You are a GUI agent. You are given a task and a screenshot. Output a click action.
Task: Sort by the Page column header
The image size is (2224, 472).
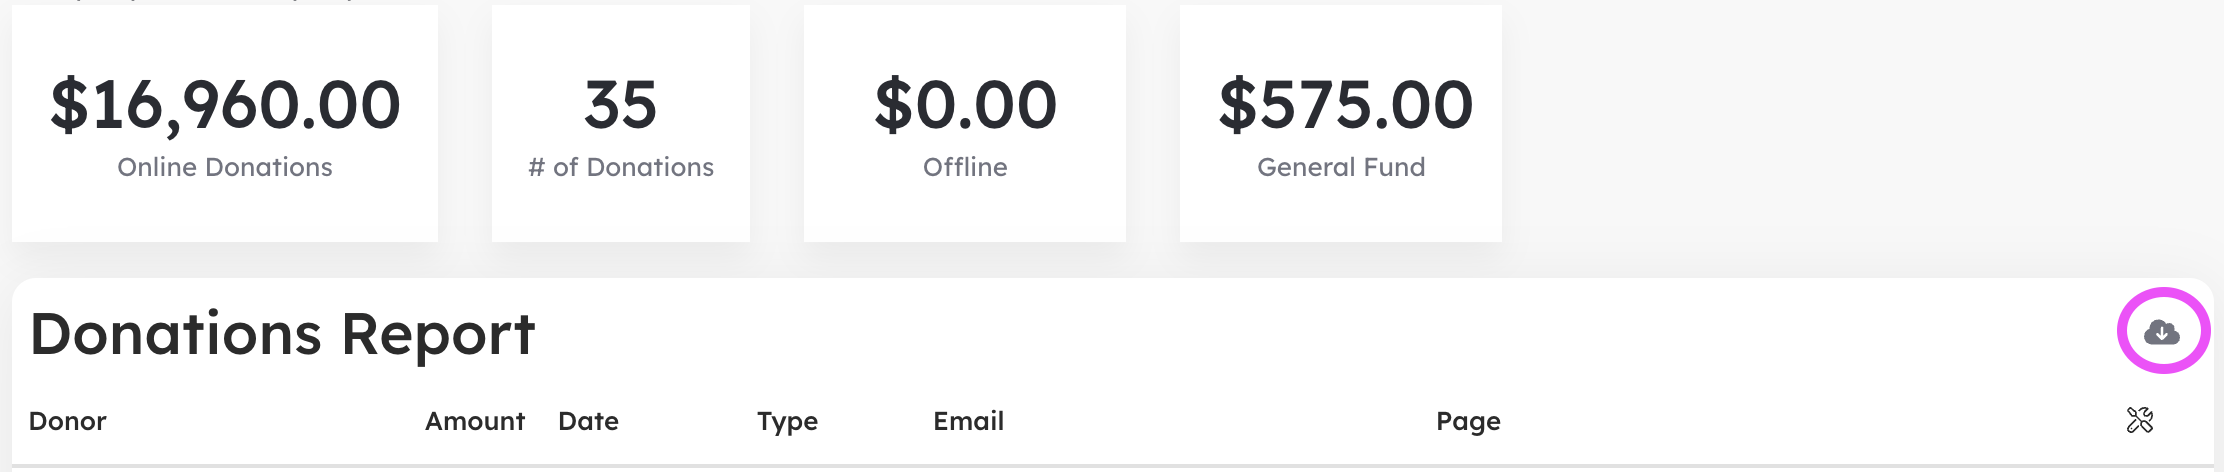(1468, 422)
